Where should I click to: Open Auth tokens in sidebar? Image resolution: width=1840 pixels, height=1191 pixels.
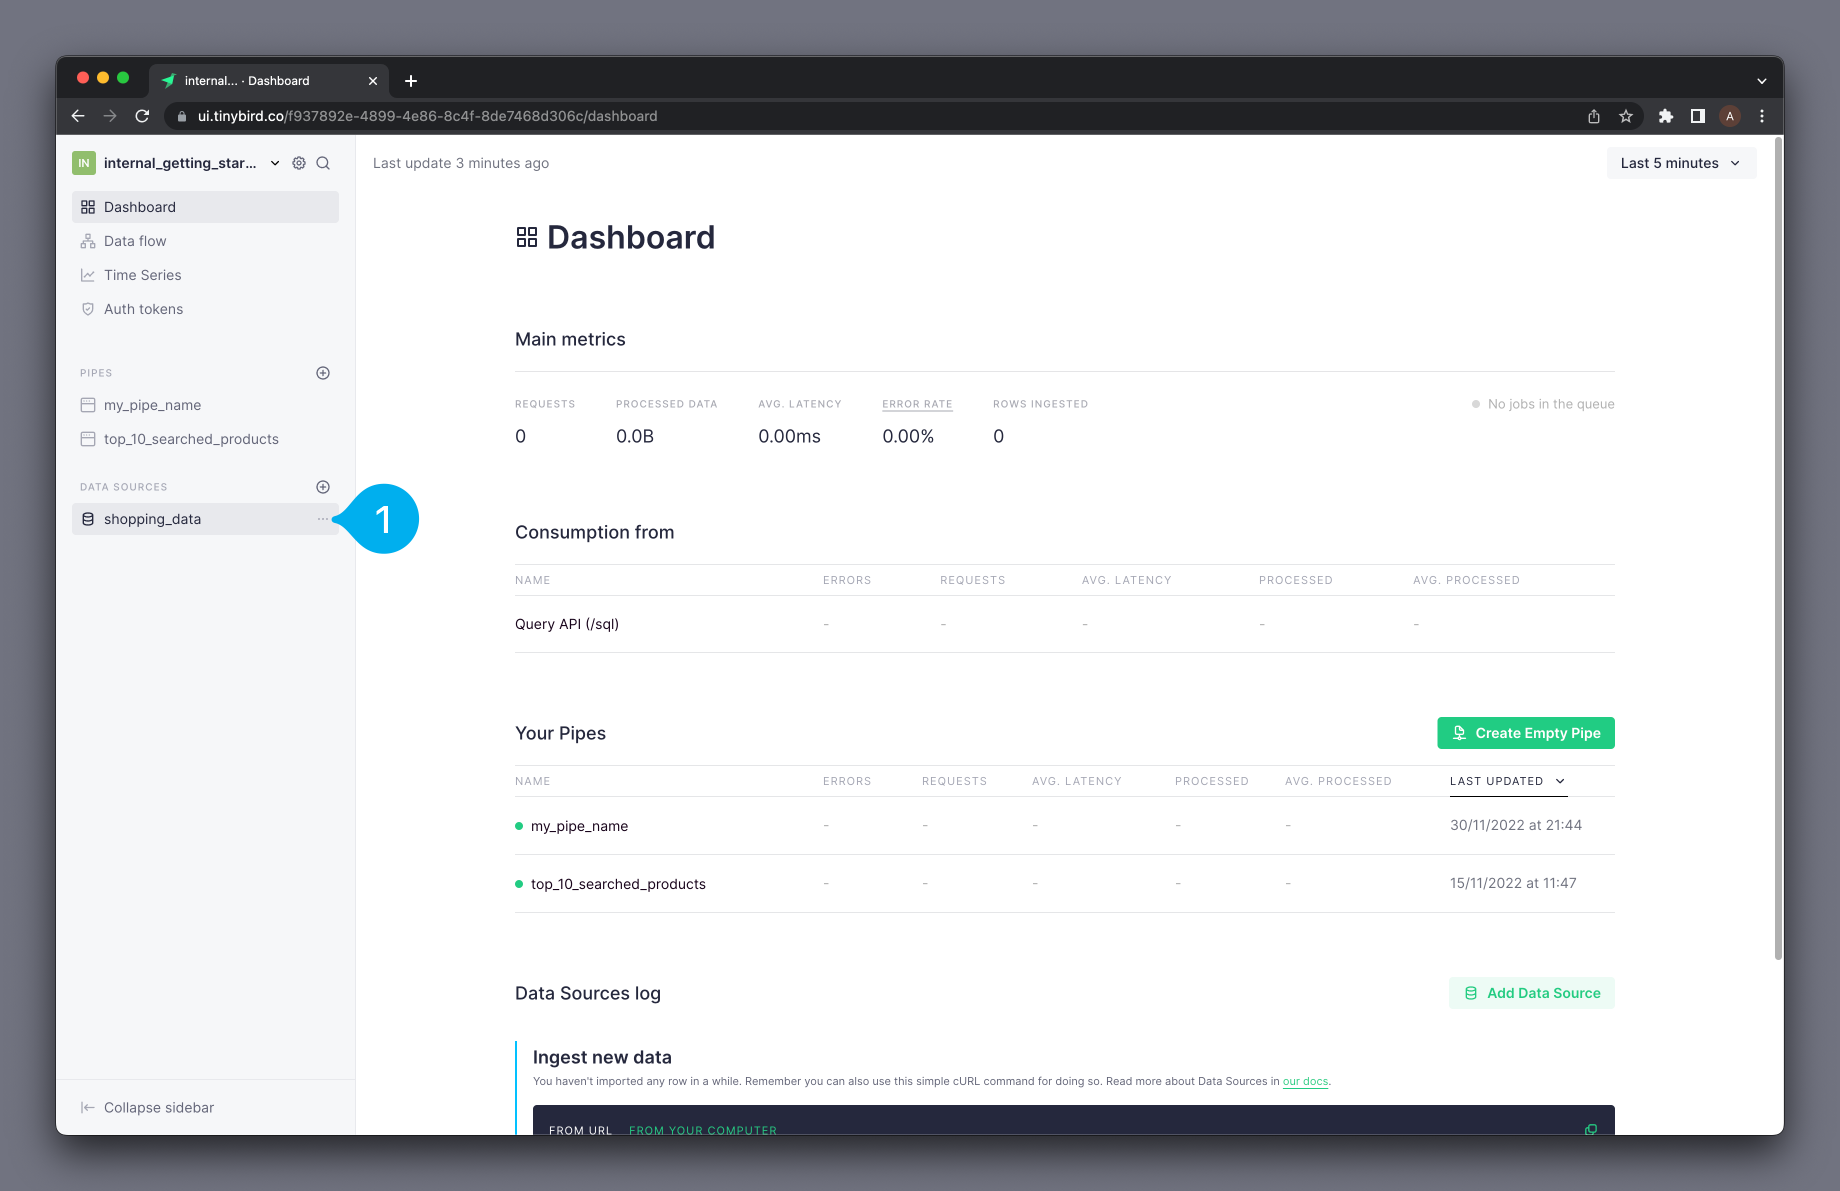pos(205,309)
